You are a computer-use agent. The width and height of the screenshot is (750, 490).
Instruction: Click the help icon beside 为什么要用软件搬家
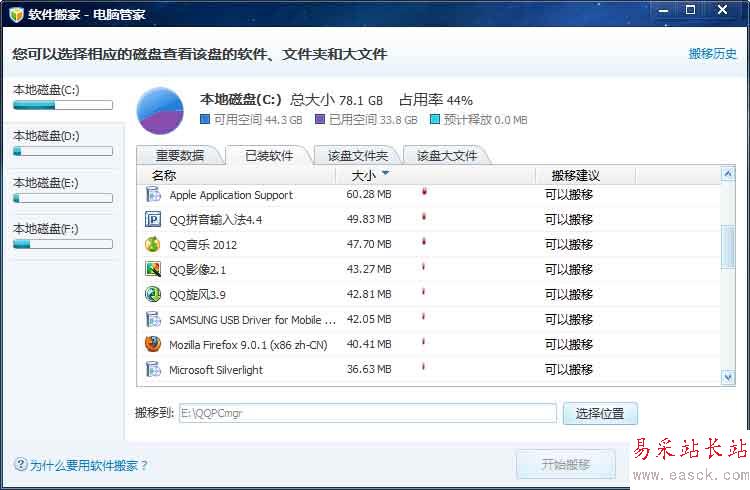click(21, 464)
